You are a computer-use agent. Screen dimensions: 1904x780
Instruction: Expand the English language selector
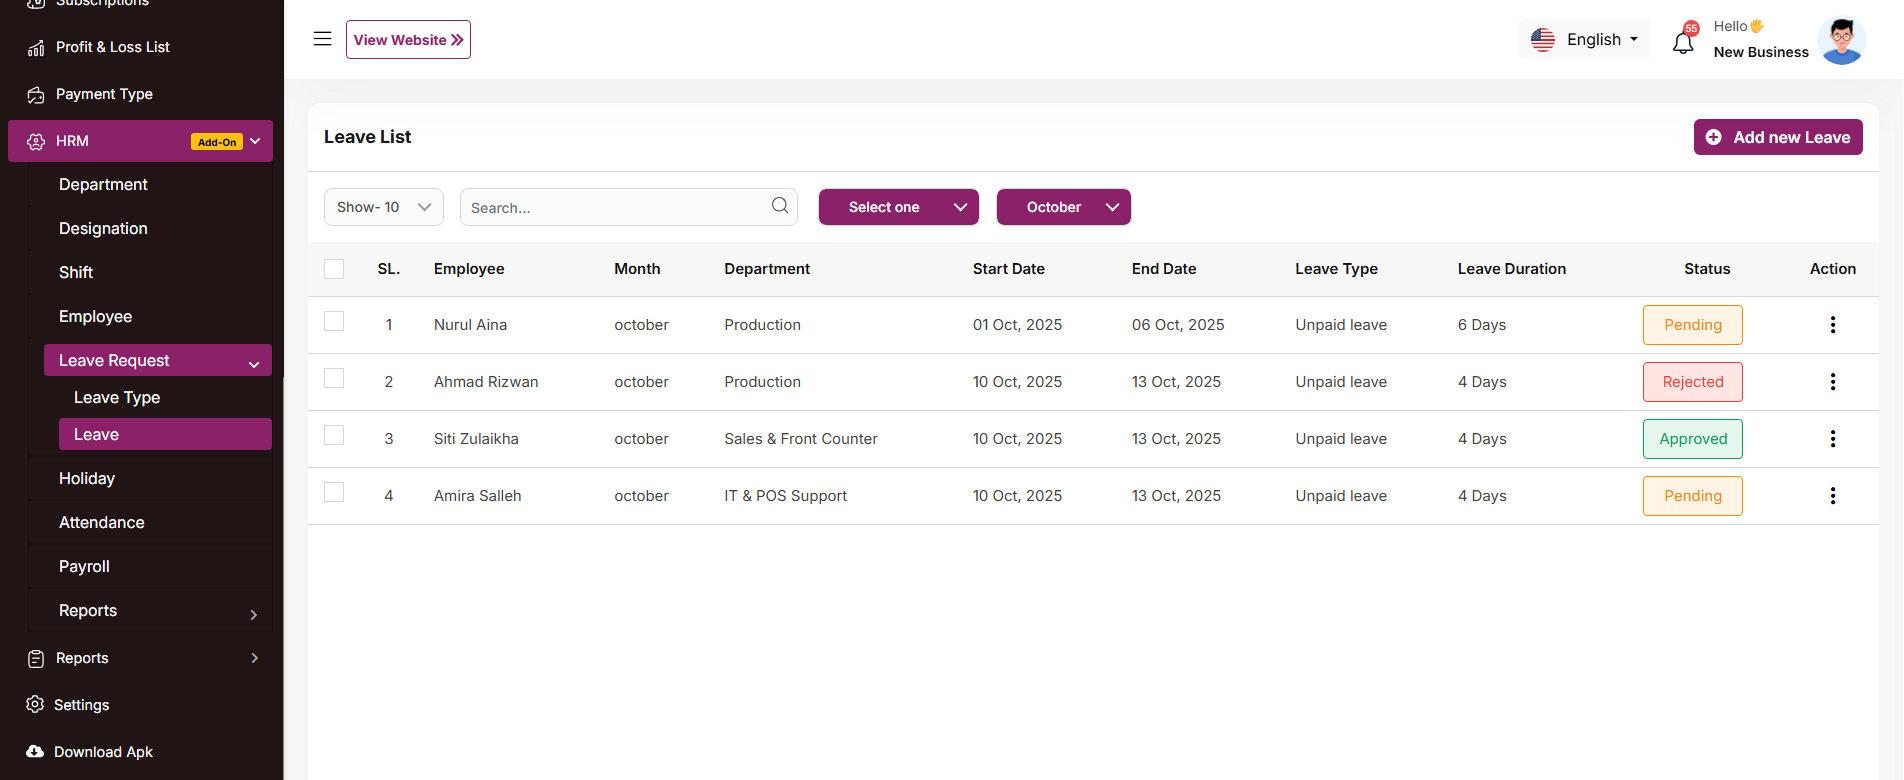pos(1585,40)
